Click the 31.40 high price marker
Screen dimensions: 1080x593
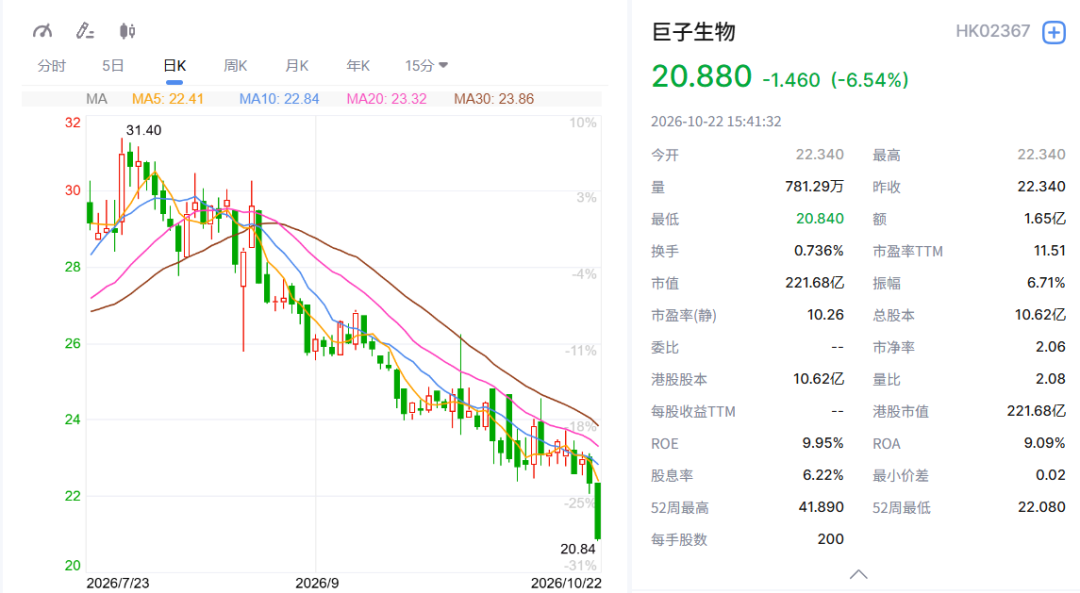tap(143, 130)
